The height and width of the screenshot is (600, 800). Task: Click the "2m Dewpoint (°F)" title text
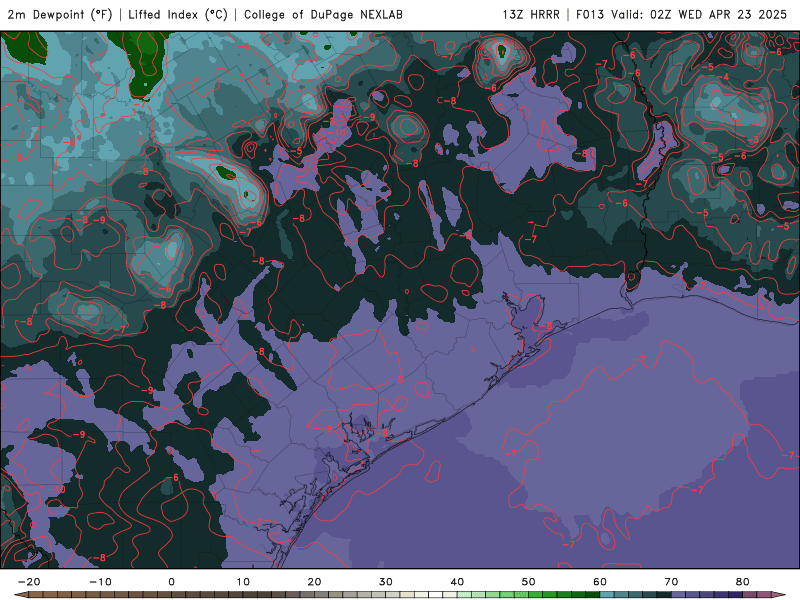(x=60, y=14)
